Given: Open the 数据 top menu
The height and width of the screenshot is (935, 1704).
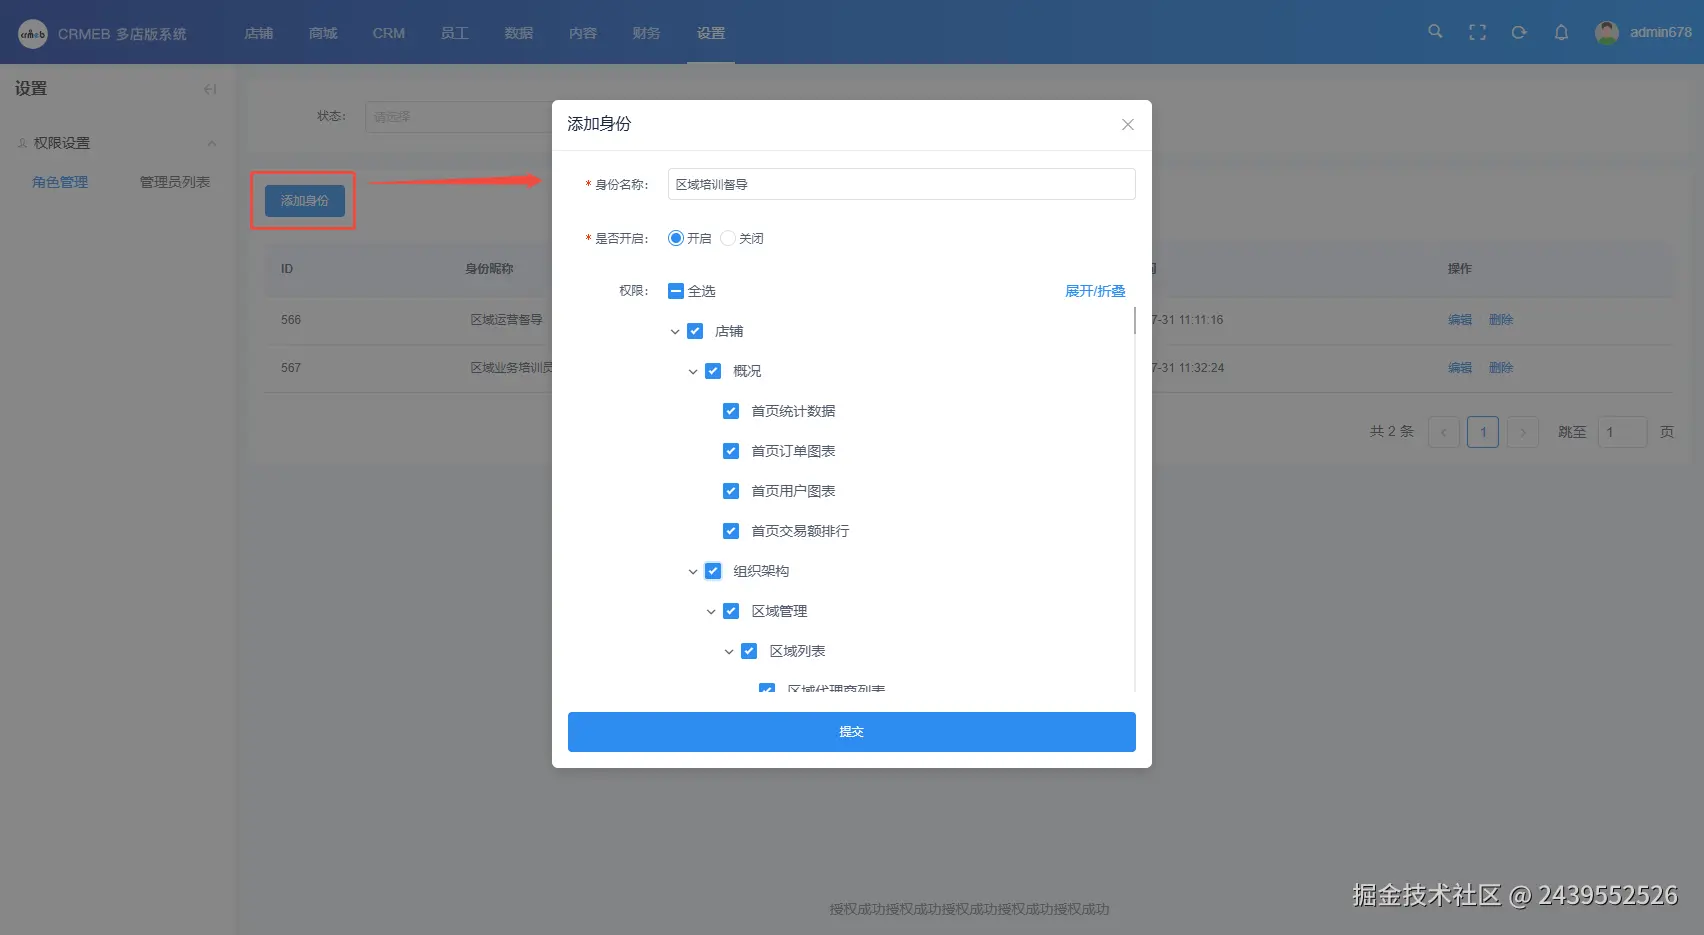Looking at the screenshot, I should click(519, 33).
